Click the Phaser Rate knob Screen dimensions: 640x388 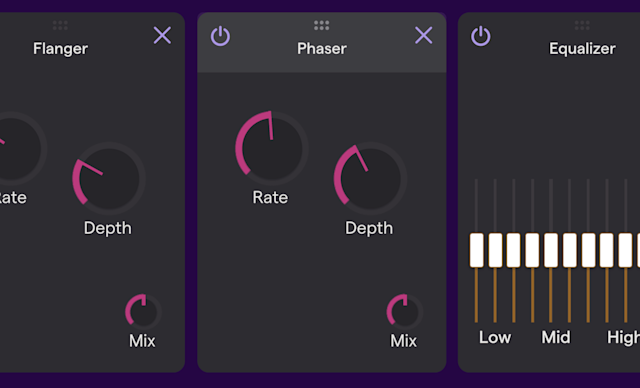271,148
